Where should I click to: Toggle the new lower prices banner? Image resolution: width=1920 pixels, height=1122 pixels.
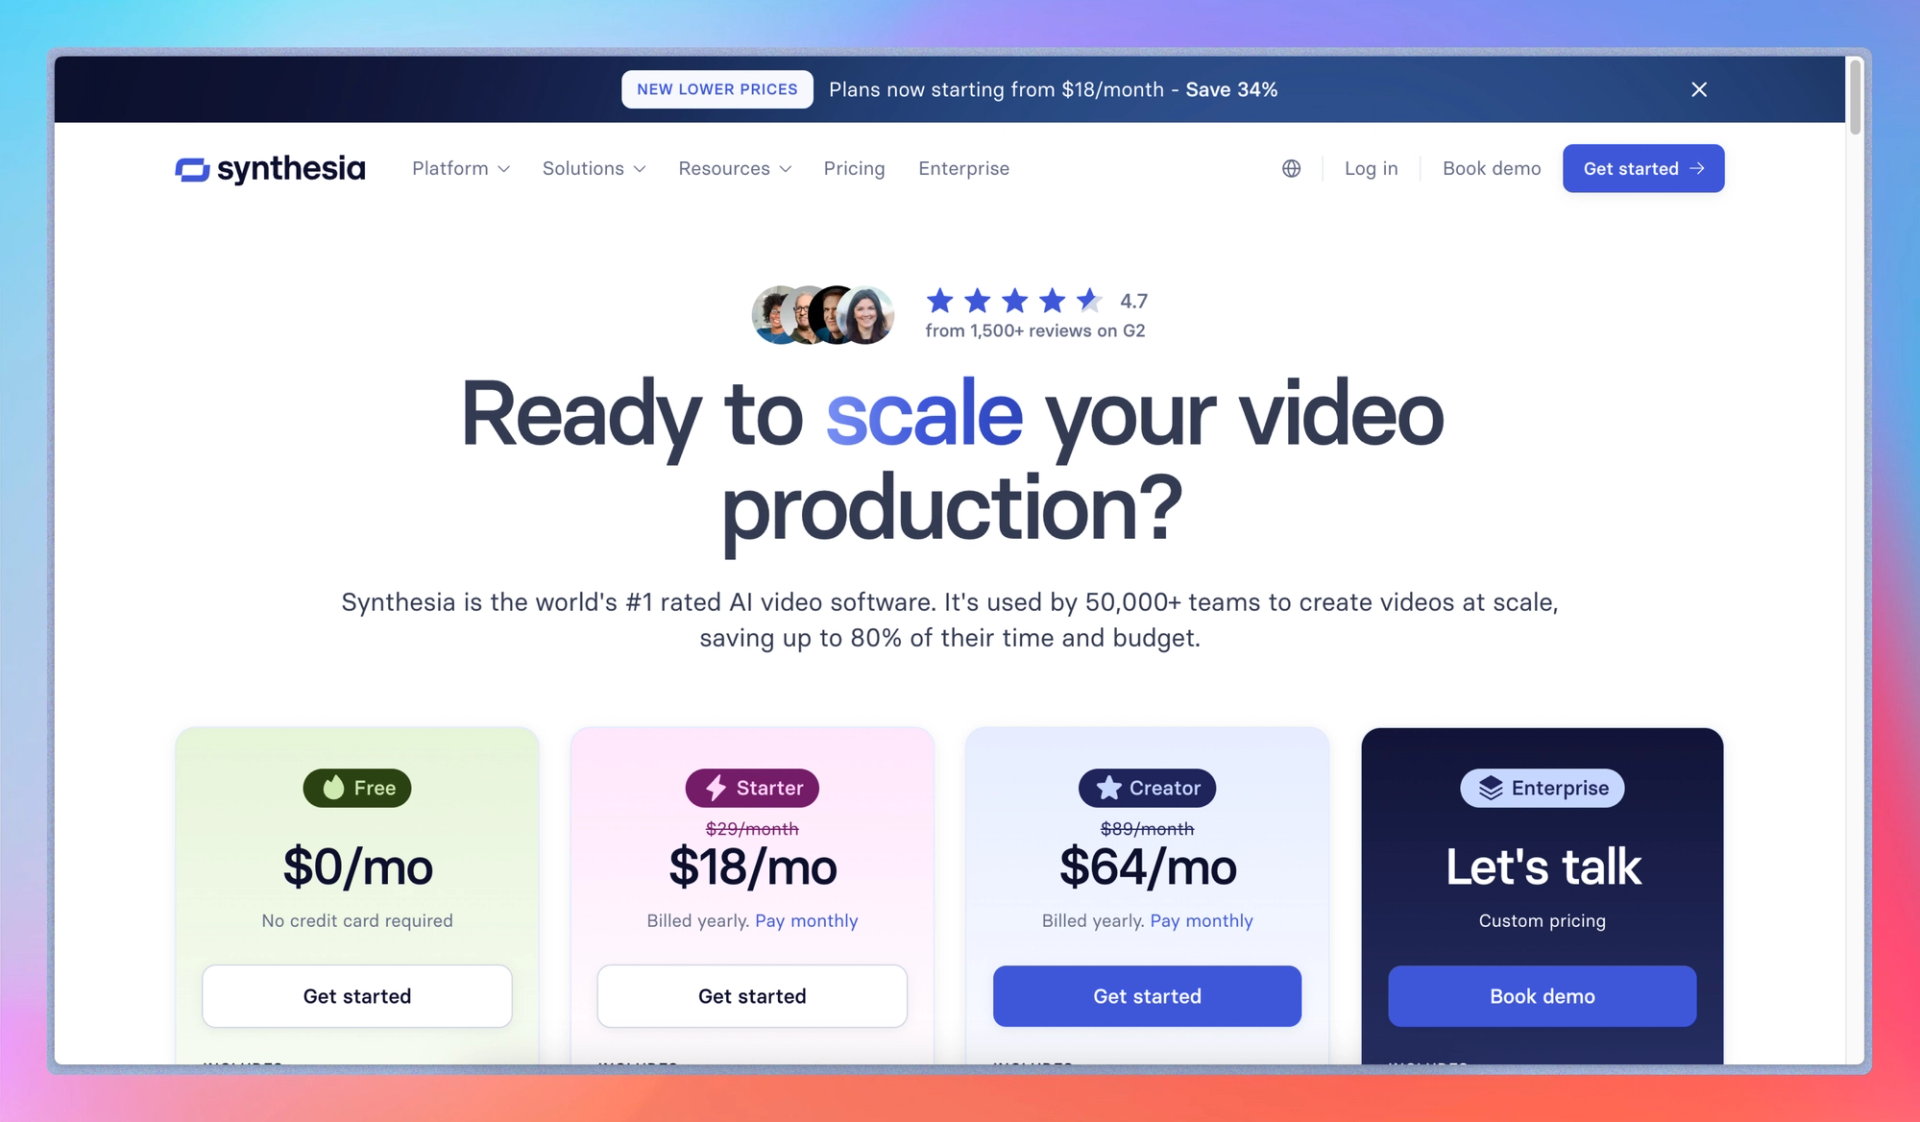tap(1698, 89)
